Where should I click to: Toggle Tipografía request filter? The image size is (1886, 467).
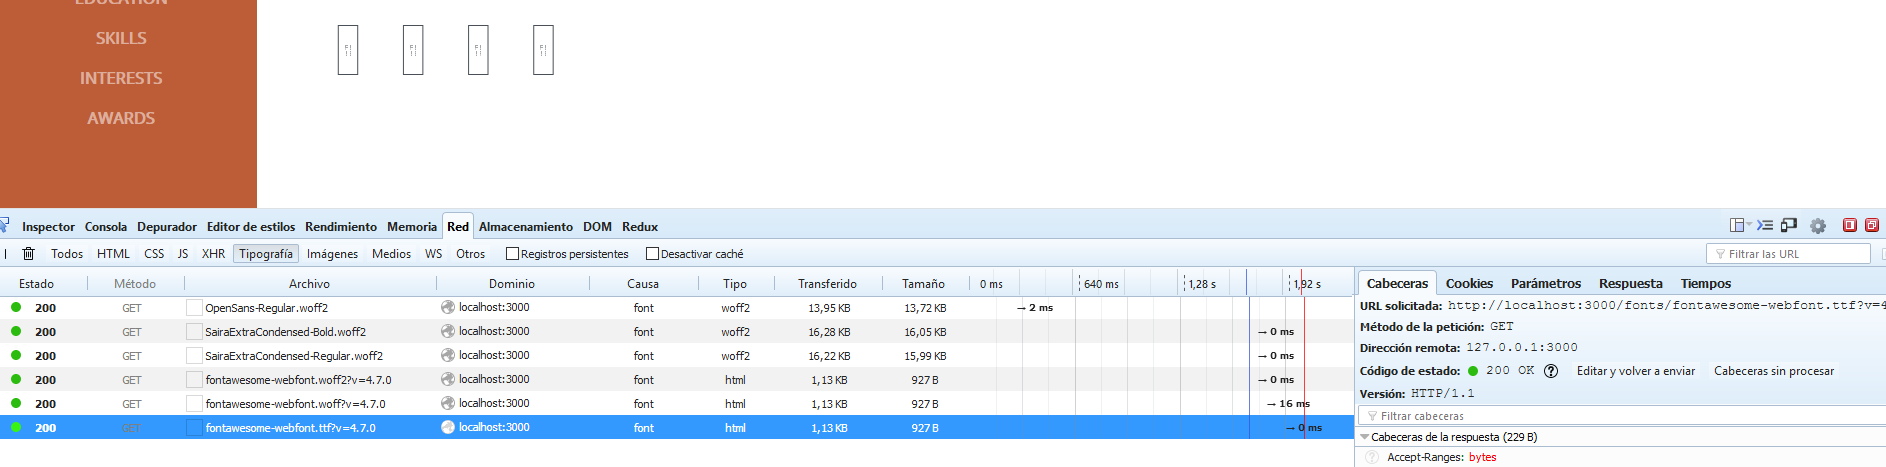coord(266,254)
